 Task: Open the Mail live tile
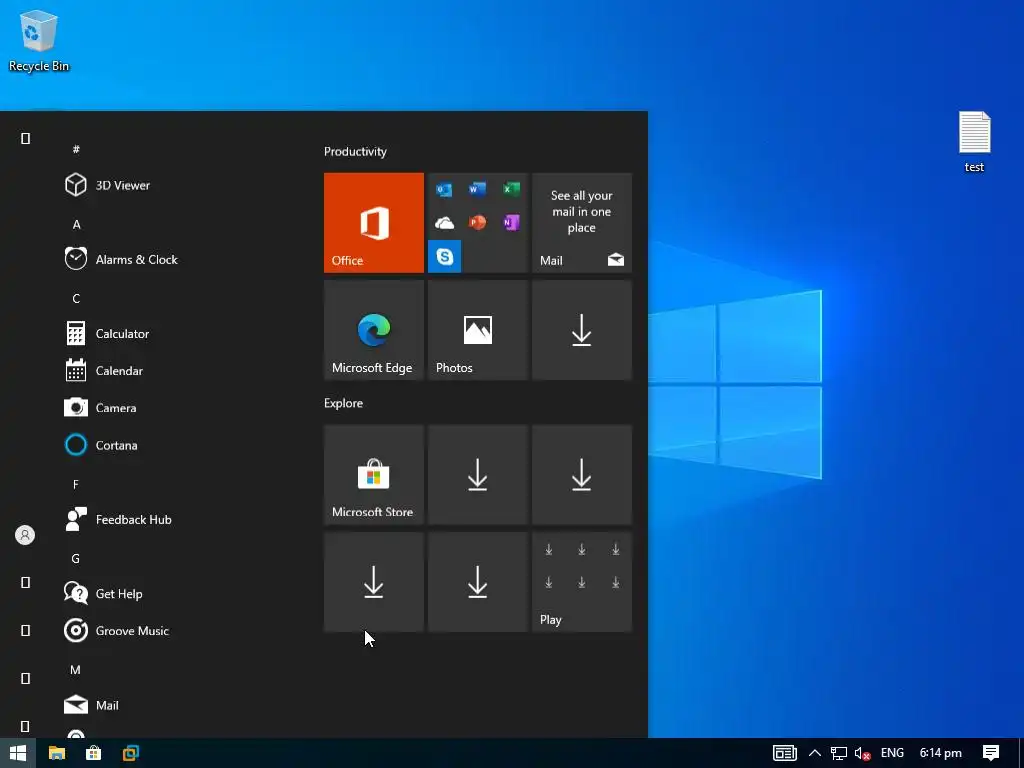pyautogui.click(x=582, y=223)
